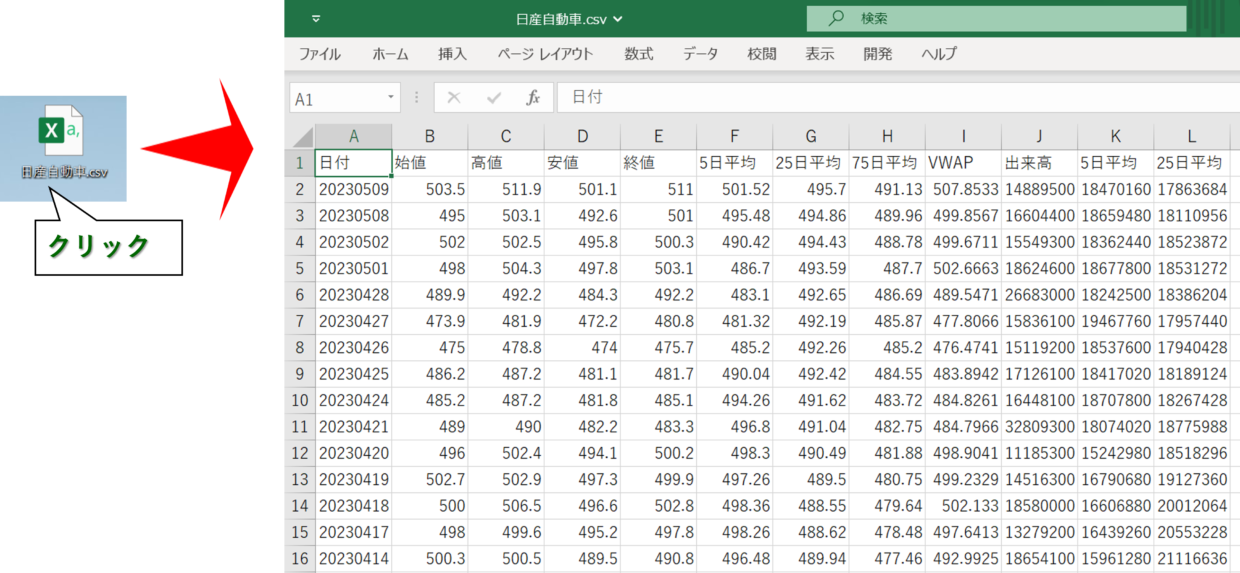Select column B header
Viewport: 1240px width, 573px height.
point(430,137)
